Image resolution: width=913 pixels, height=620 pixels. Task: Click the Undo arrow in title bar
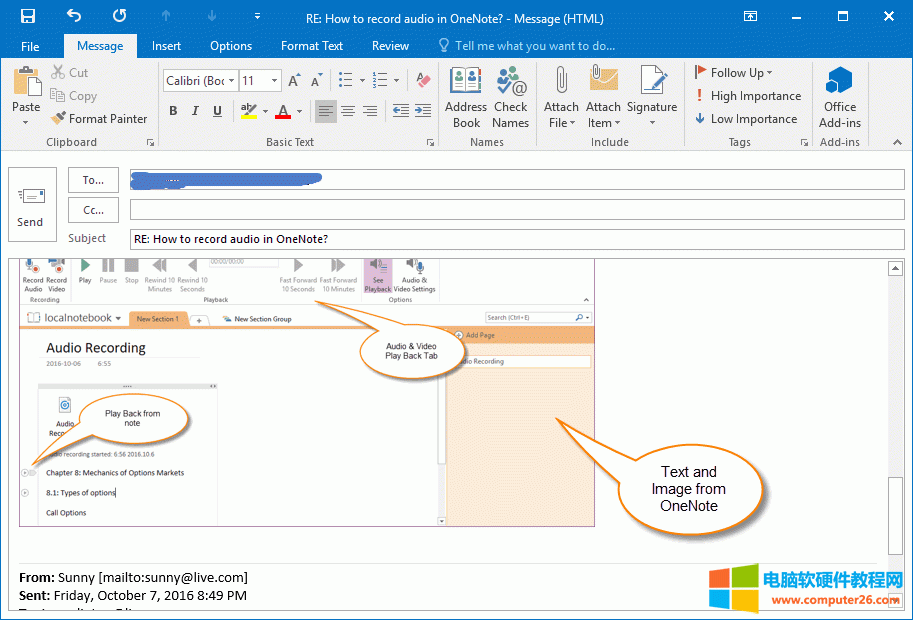point(74,16)
